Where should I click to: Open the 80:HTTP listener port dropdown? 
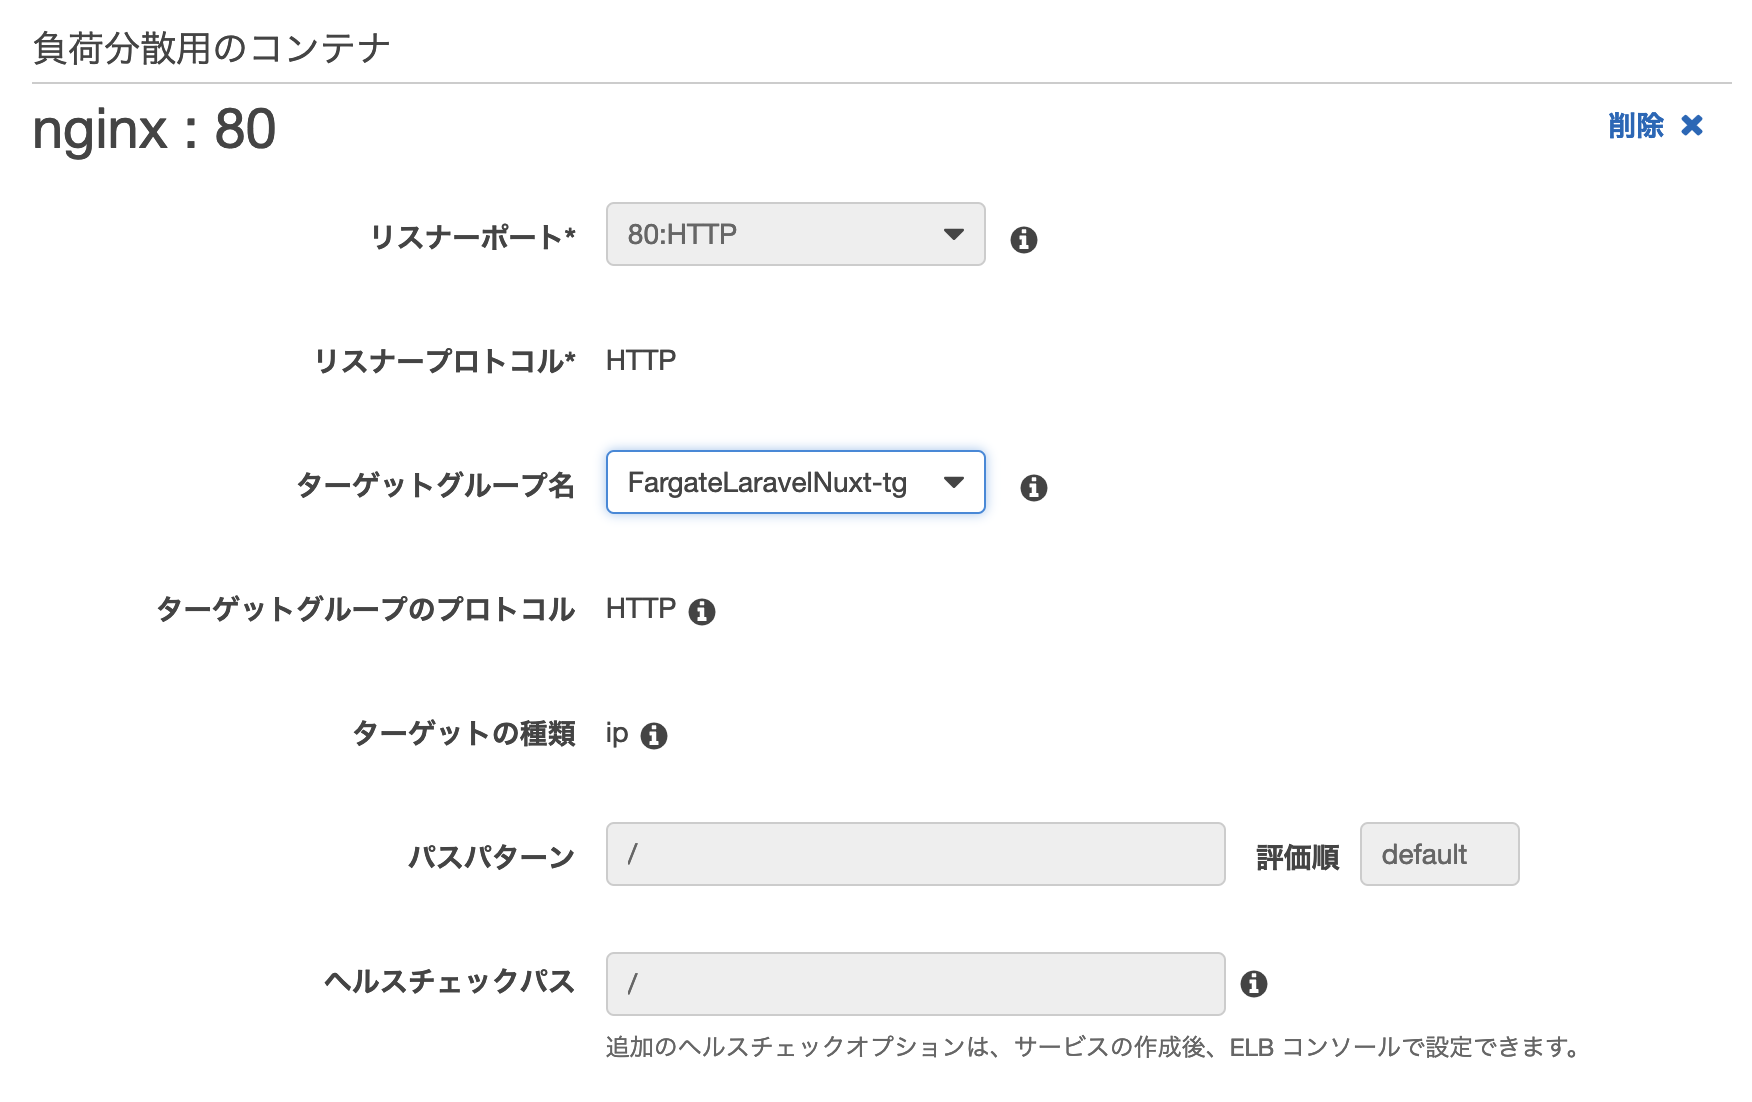point(780,234)
